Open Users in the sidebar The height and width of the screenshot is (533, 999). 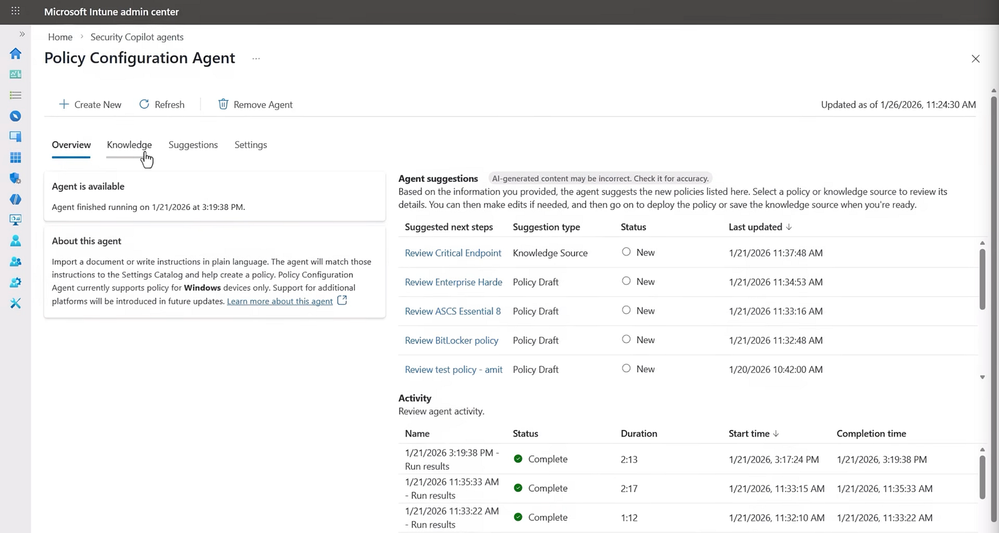pos(15,241)
